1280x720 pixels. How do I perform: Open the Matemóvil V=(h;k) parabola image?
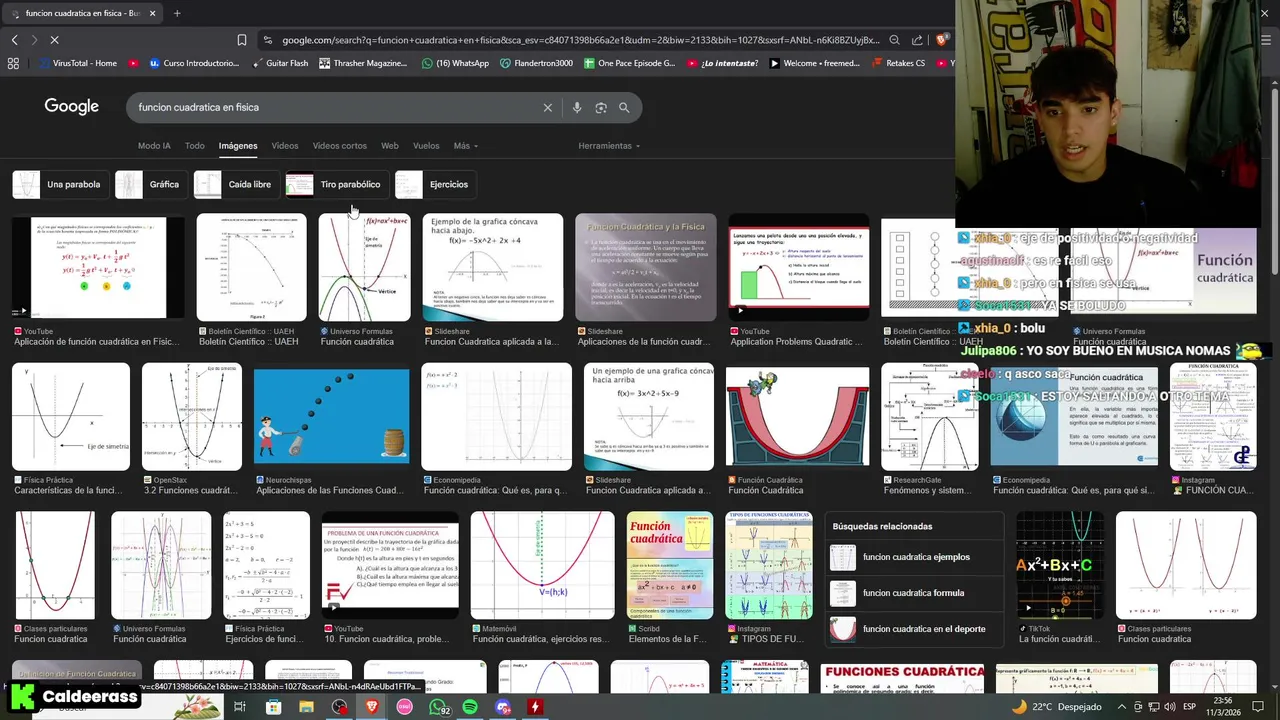pos(542,565)
